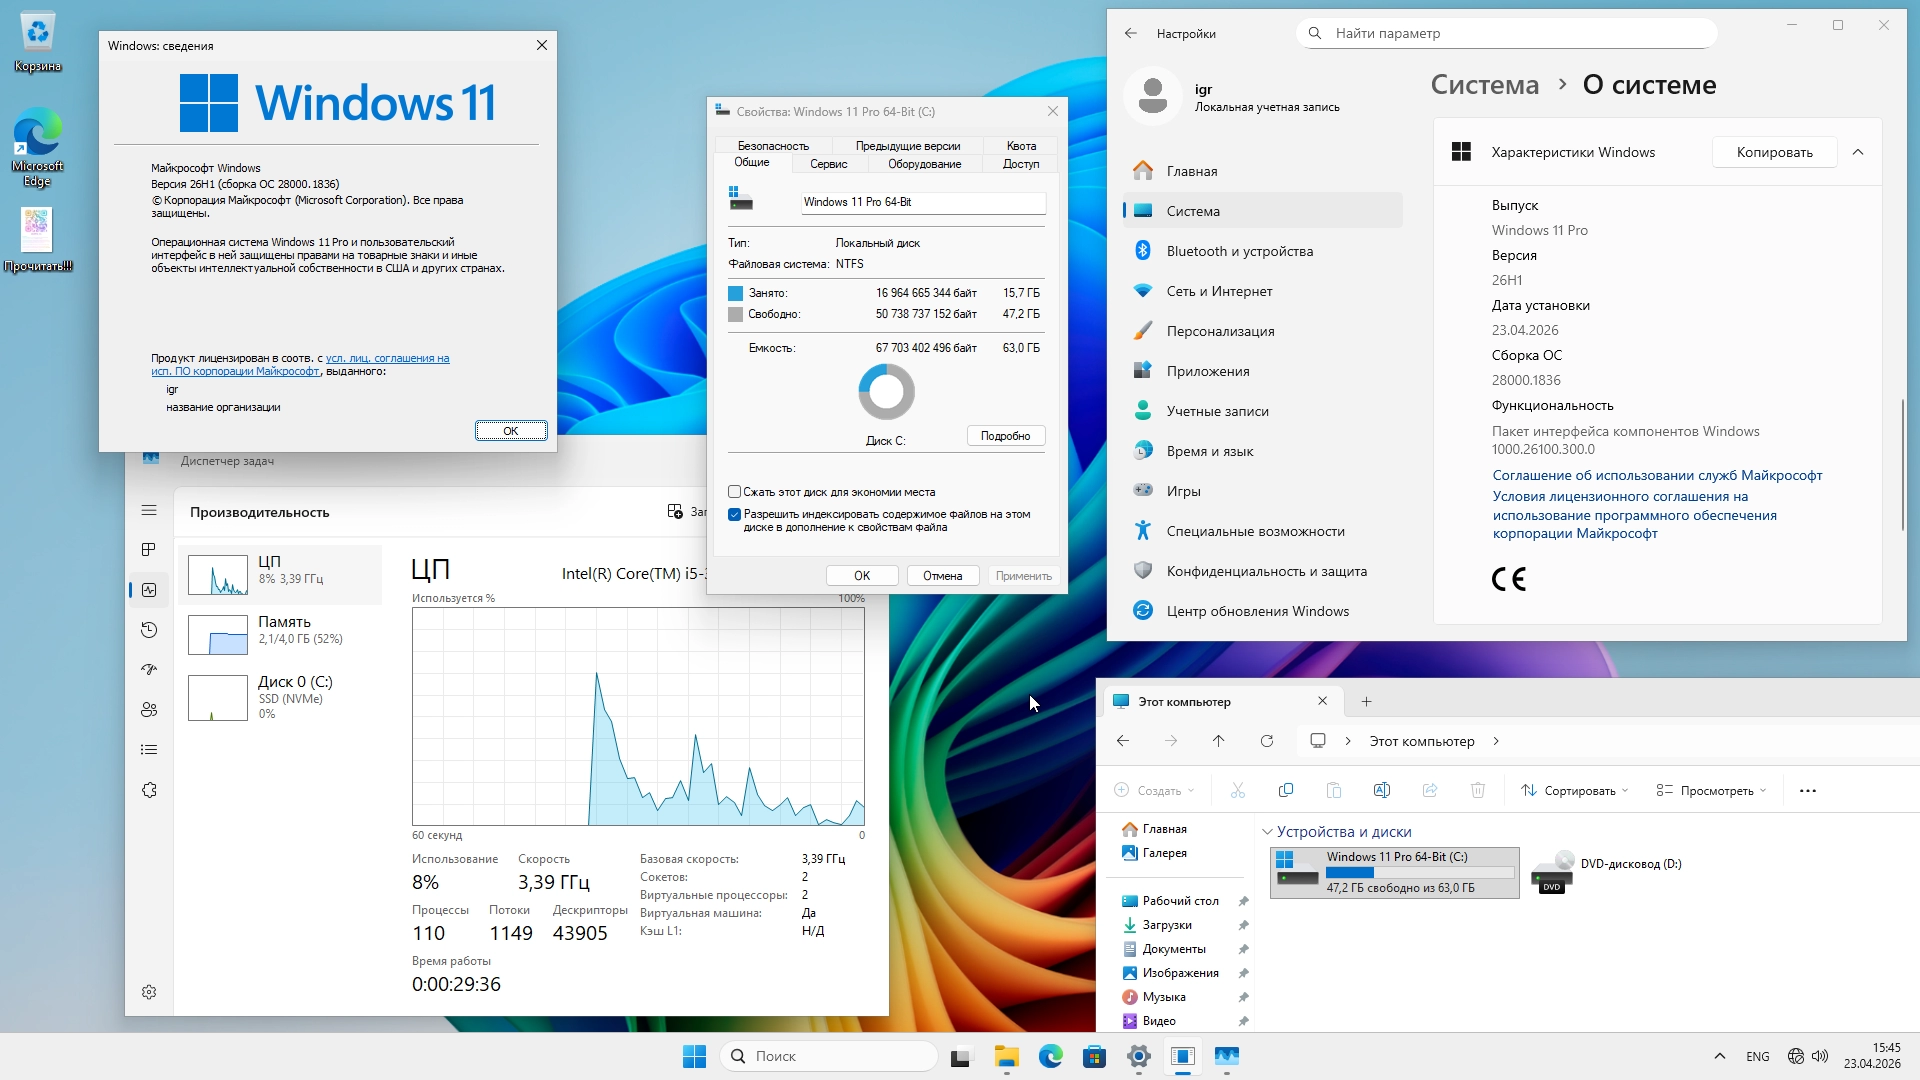Open Microsoft Store from the taskbar
This screenshot has height=1080, width=1920.
coord(1094,1056)
